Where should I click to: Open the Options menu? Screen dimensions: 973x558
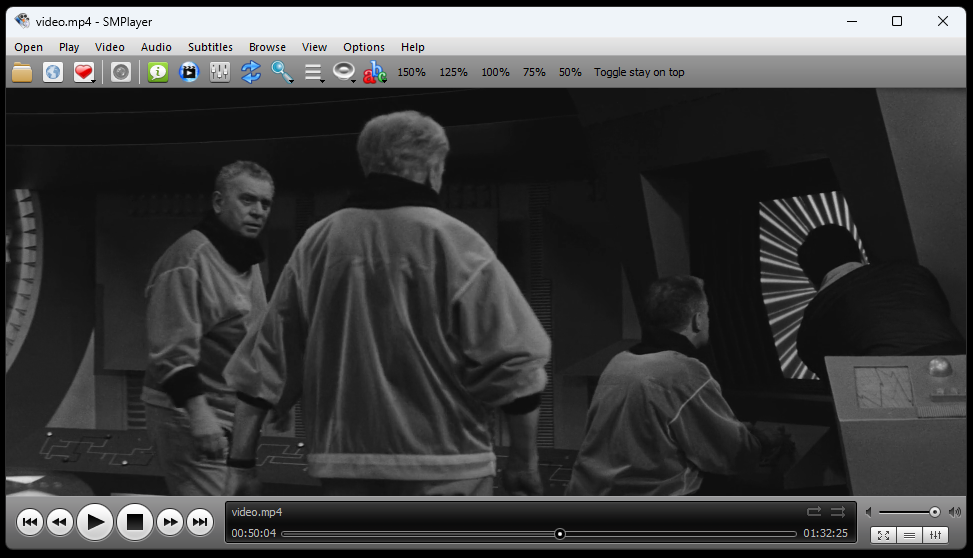pyautogui.click(x=364, y=47)
